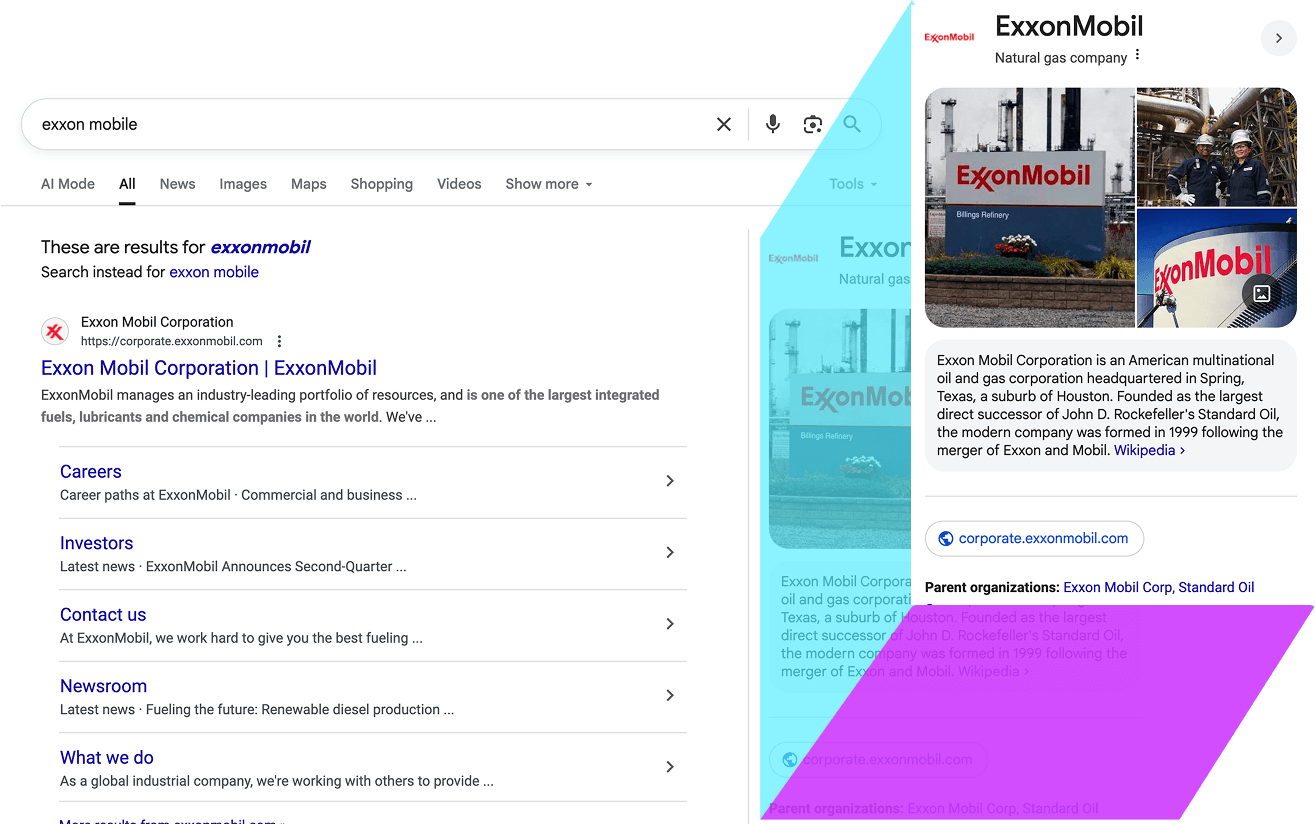Open three-dot menu beside corporate.exxonmobil.com URL
This screenshot has height=825, width=1315.
280,341
